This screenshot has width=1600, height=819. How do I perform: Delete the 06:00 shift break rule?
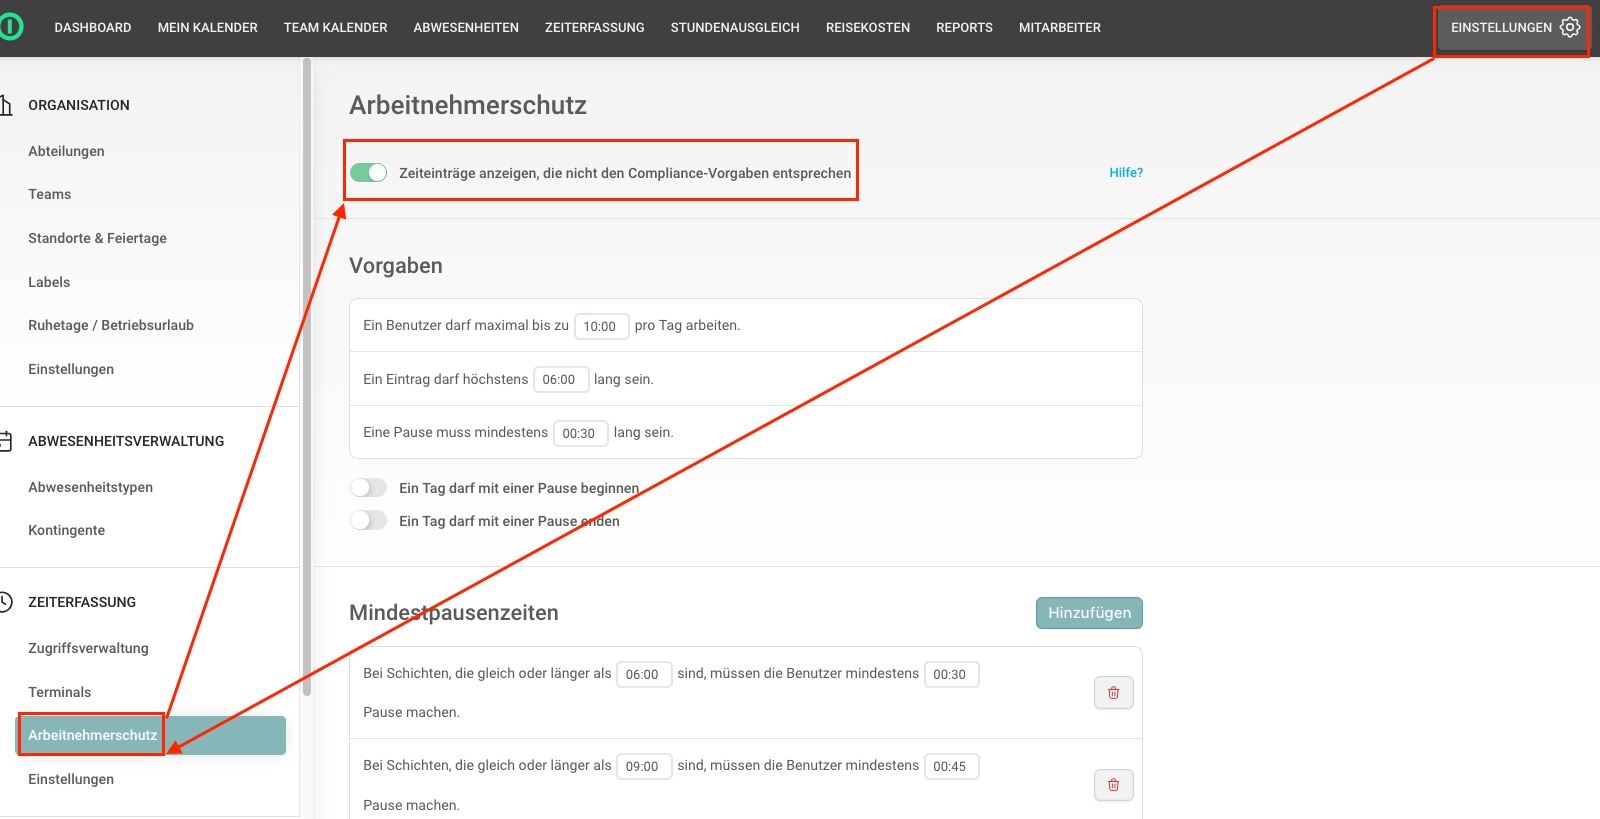point(1113,692)
